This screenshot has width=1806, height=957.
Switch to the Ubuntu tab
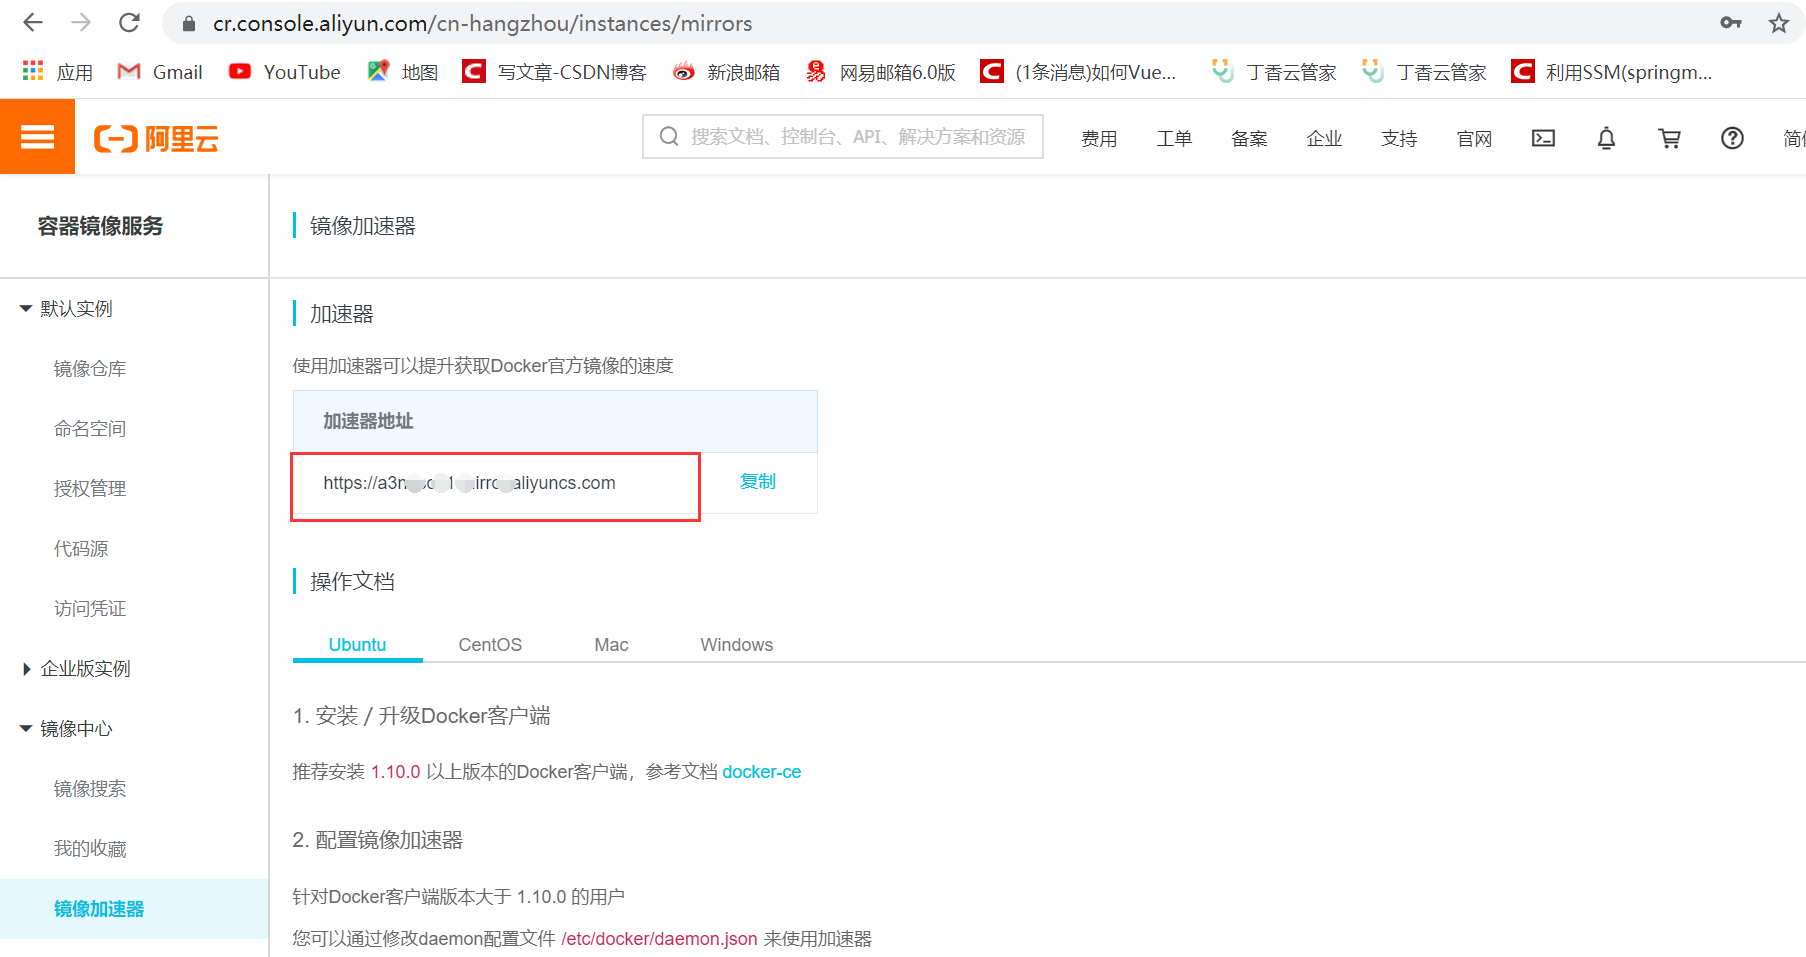pos(357,644)
